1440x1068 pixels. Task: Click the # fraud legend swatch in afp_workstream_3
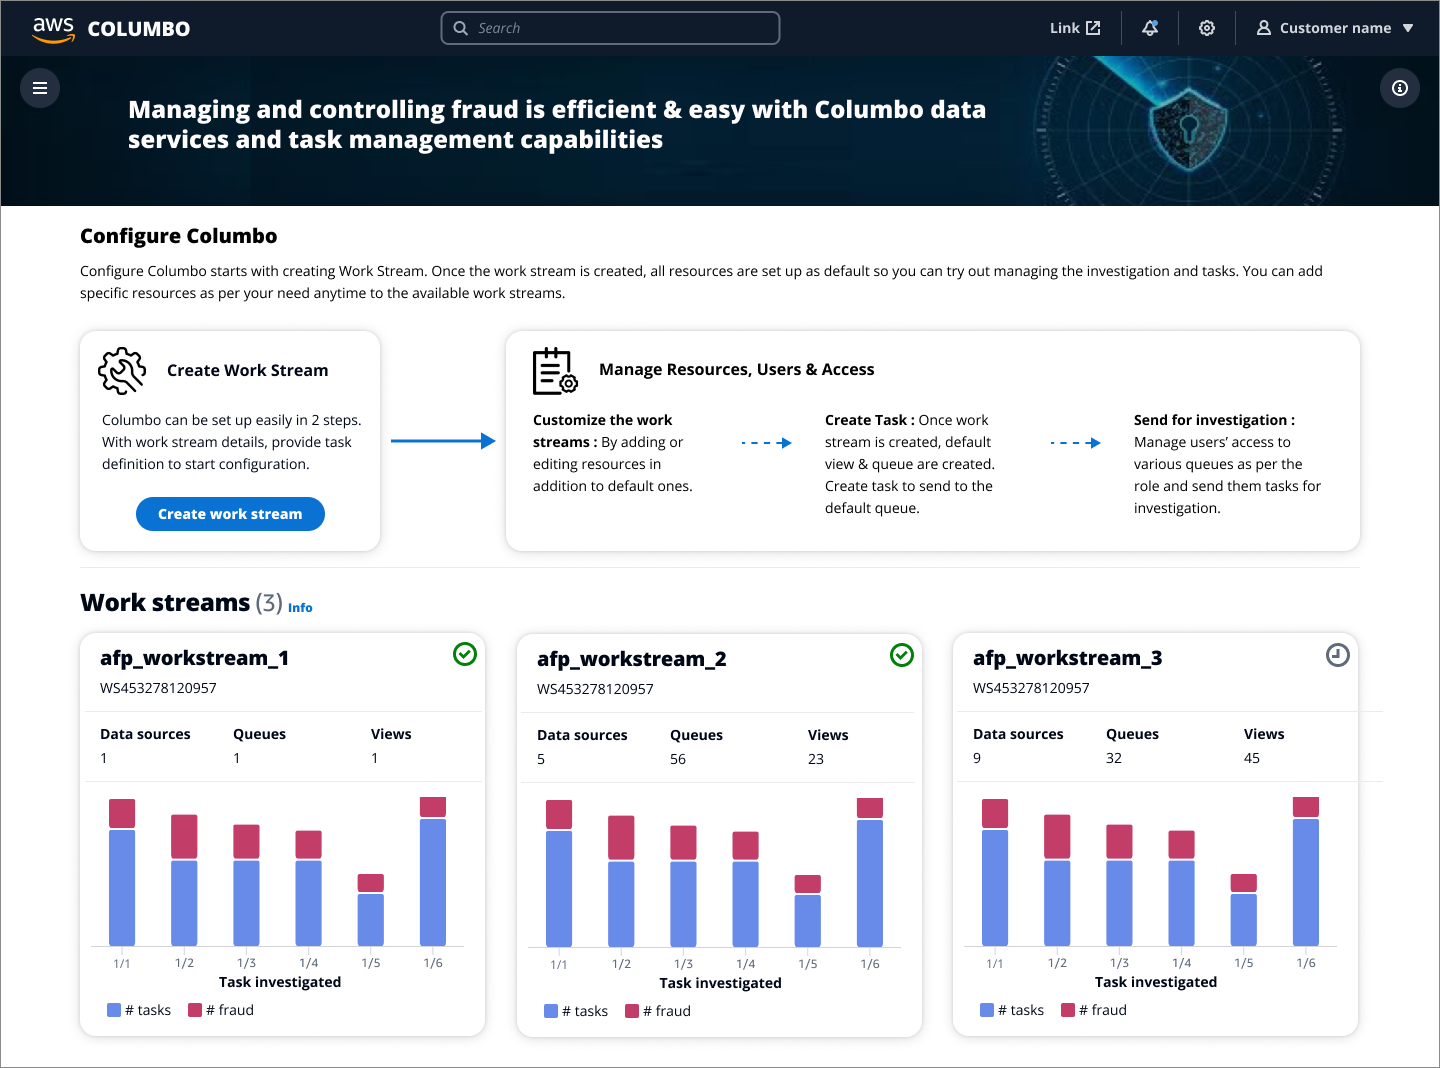[x=1068, y=1010]
